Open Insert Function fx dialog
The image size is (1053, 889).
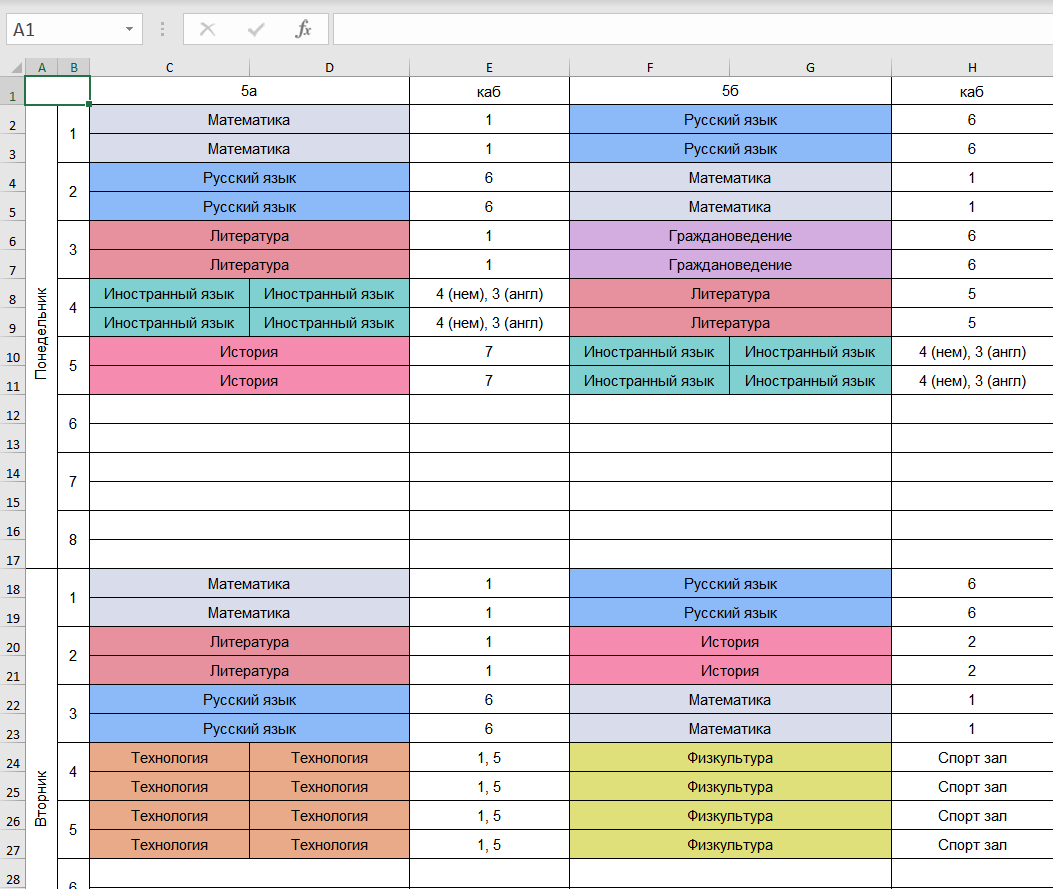304,30
